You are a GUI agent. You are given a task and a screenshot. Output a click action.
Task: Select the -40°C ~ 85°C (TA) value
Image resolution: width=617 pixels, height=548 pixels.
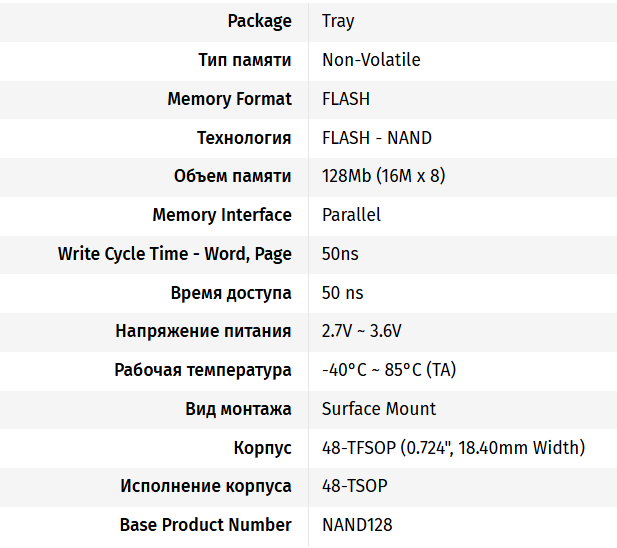(389, 370)
